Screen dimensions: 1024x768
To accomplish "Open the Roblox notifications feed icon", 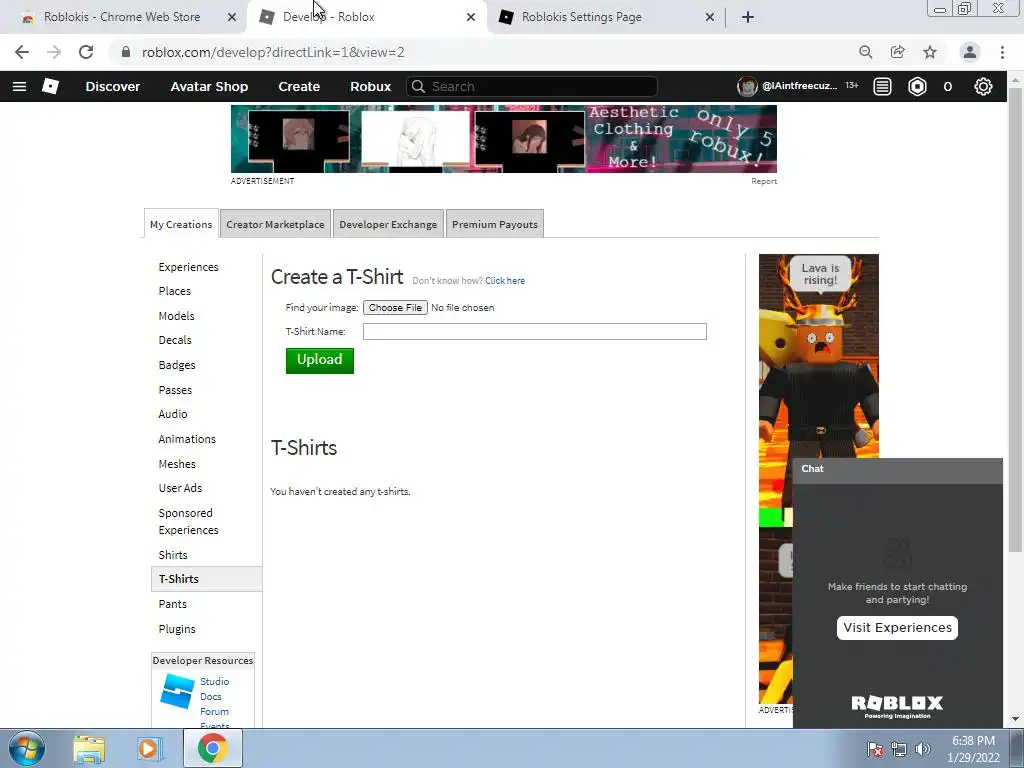I will click(882, 86).
